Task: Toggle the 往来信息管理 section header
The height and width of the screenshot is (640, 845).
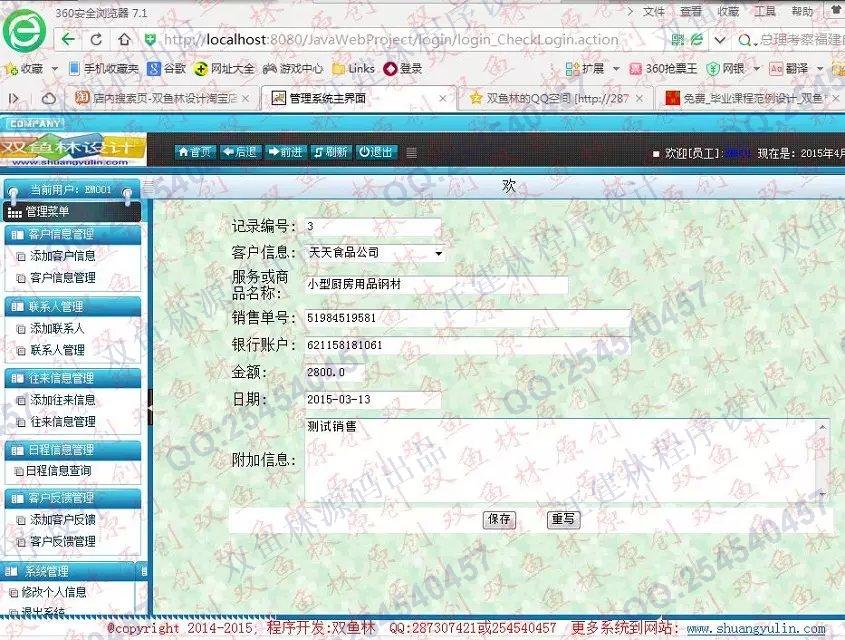Action: click(x=72, y=378)
